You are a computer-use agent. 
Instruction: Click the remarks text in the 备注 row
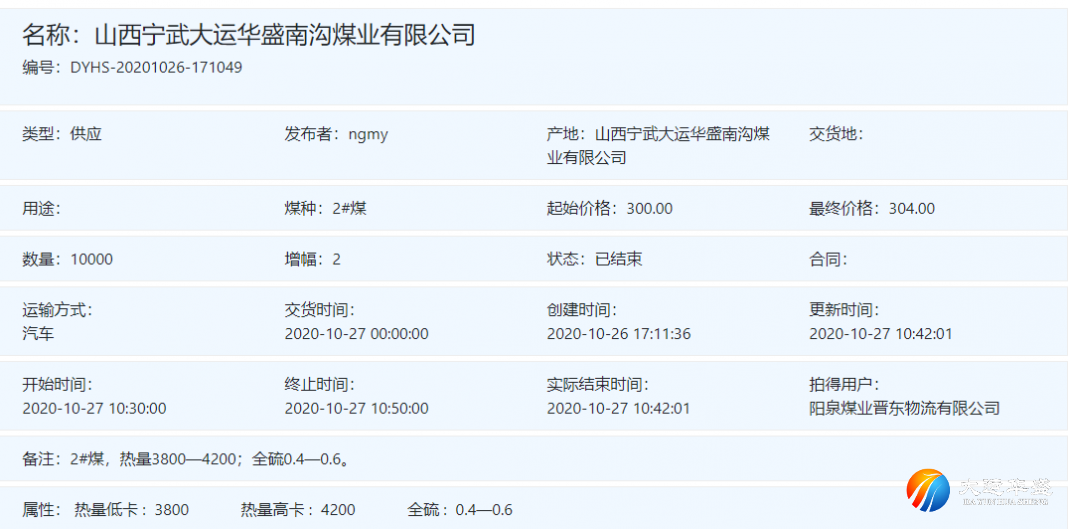pos(212,459)
